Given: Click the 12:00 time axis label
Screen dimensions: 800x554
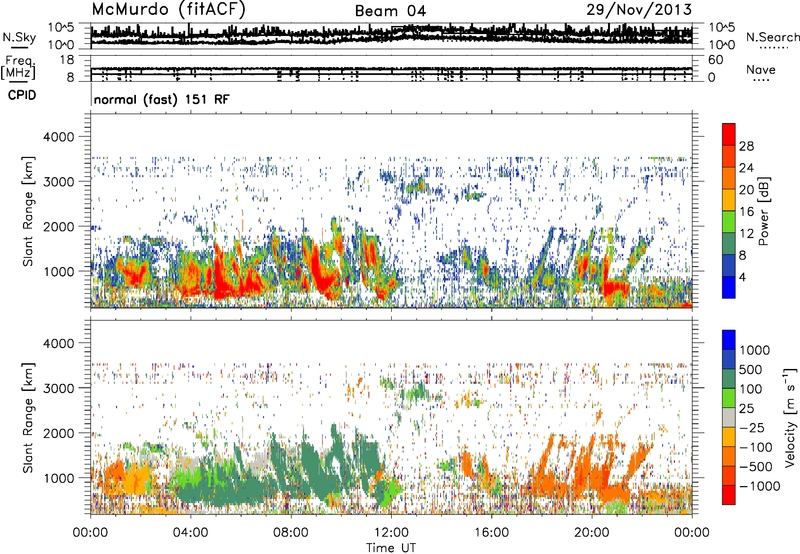Looking at the screenshot, I should tap(391, 533).
